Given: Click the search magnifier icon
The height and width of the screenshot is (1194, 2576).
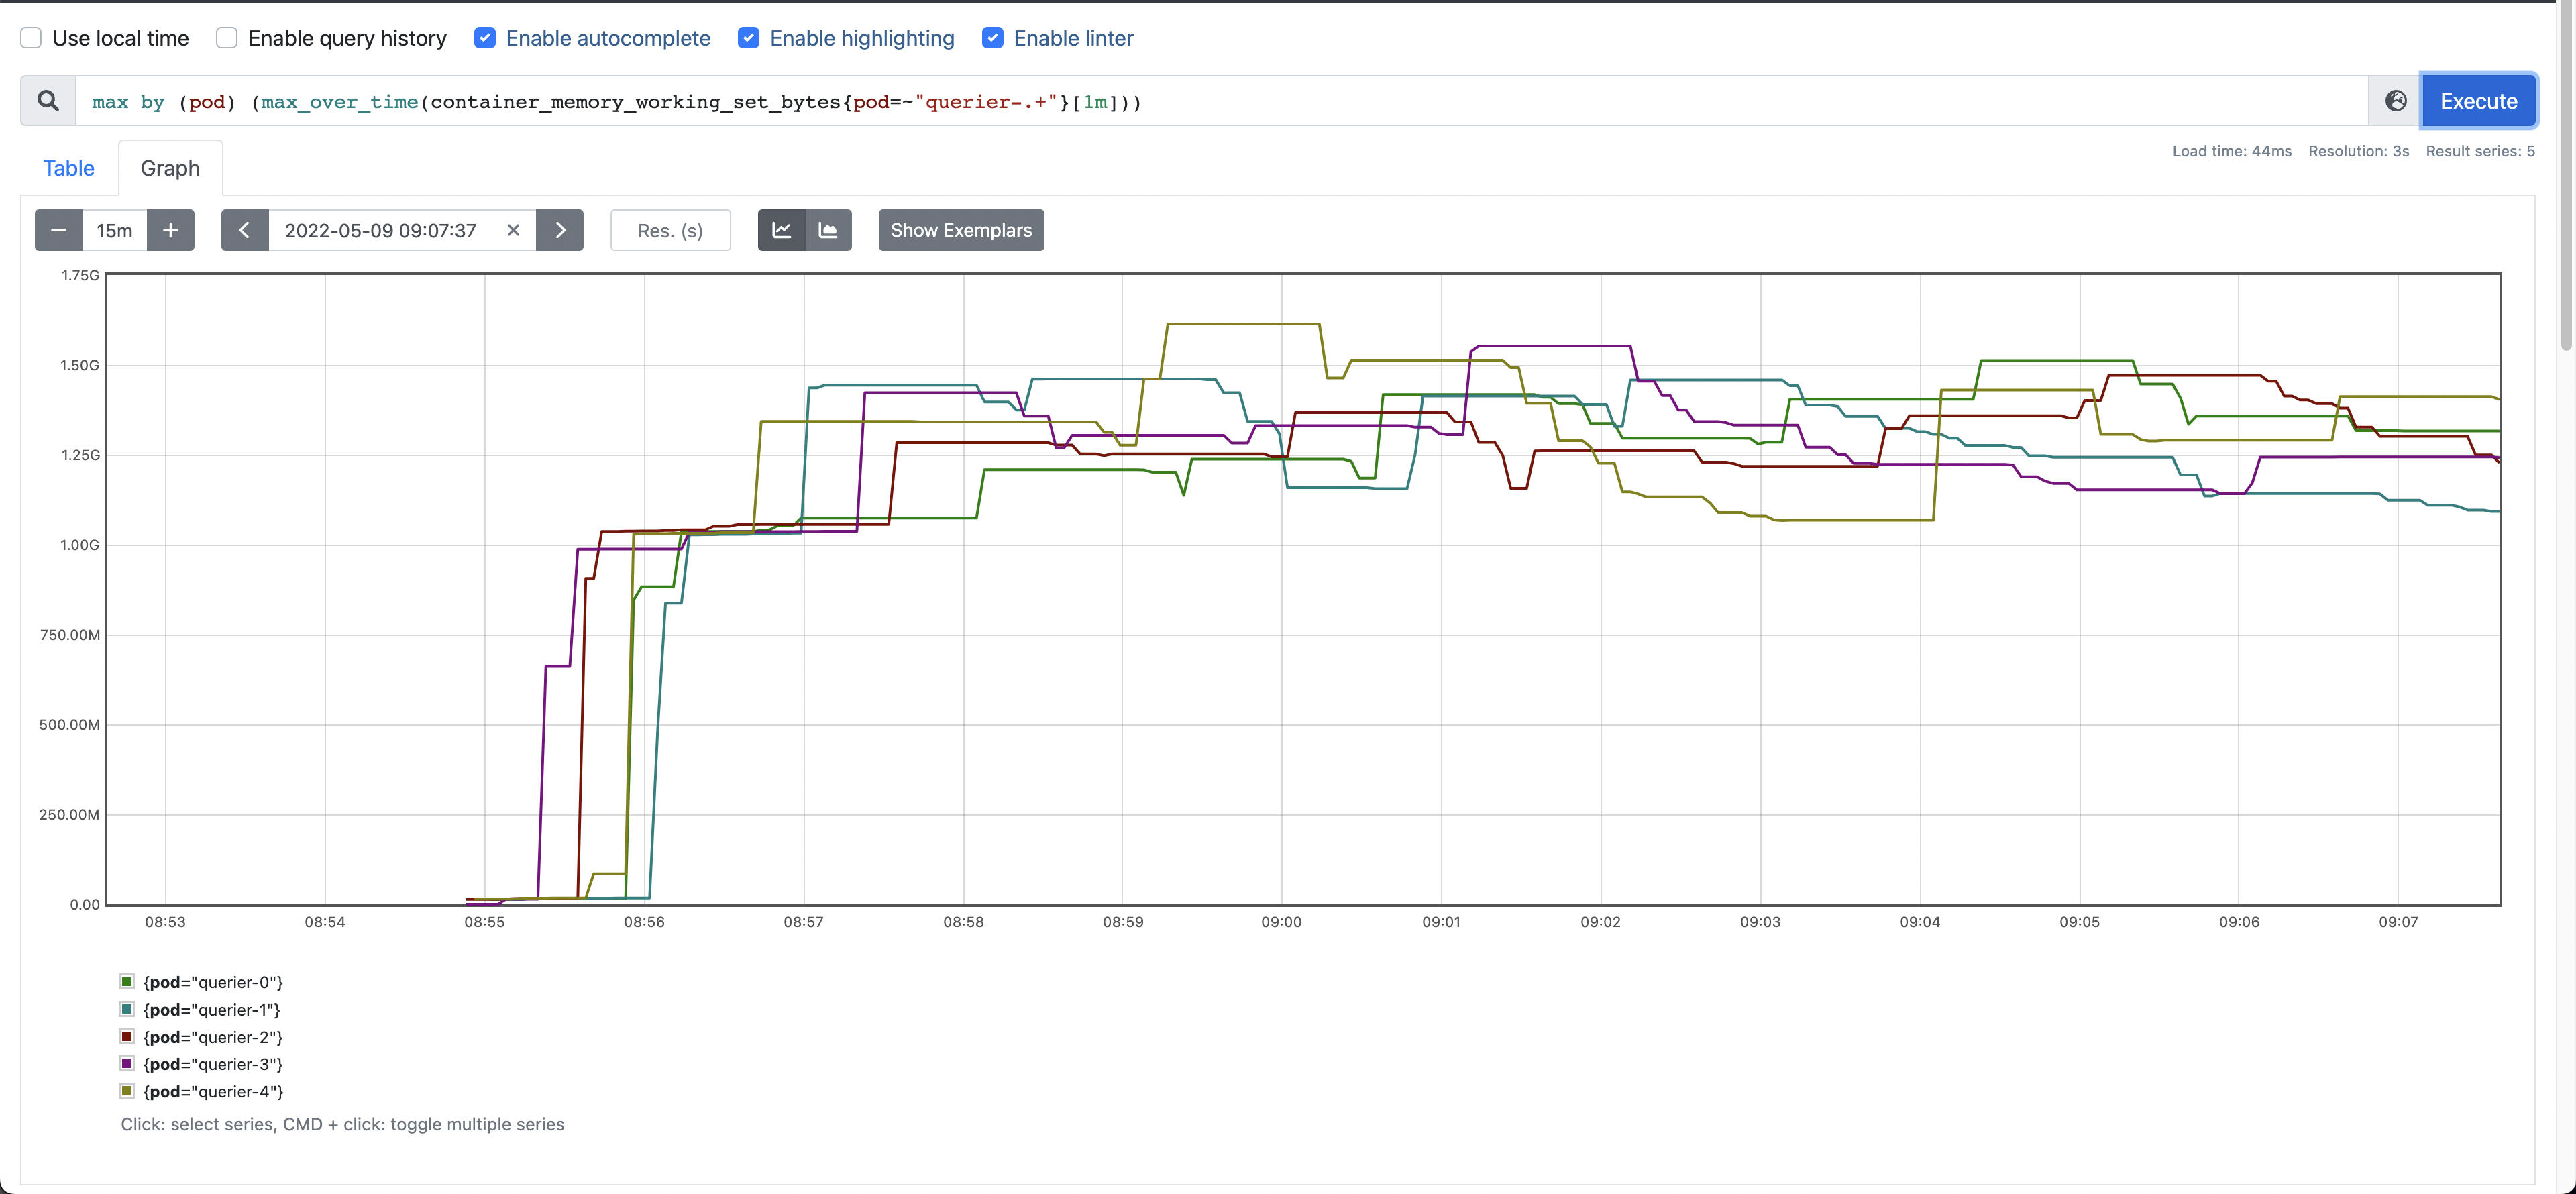Looking at the screenshot, I should [47, 100].
